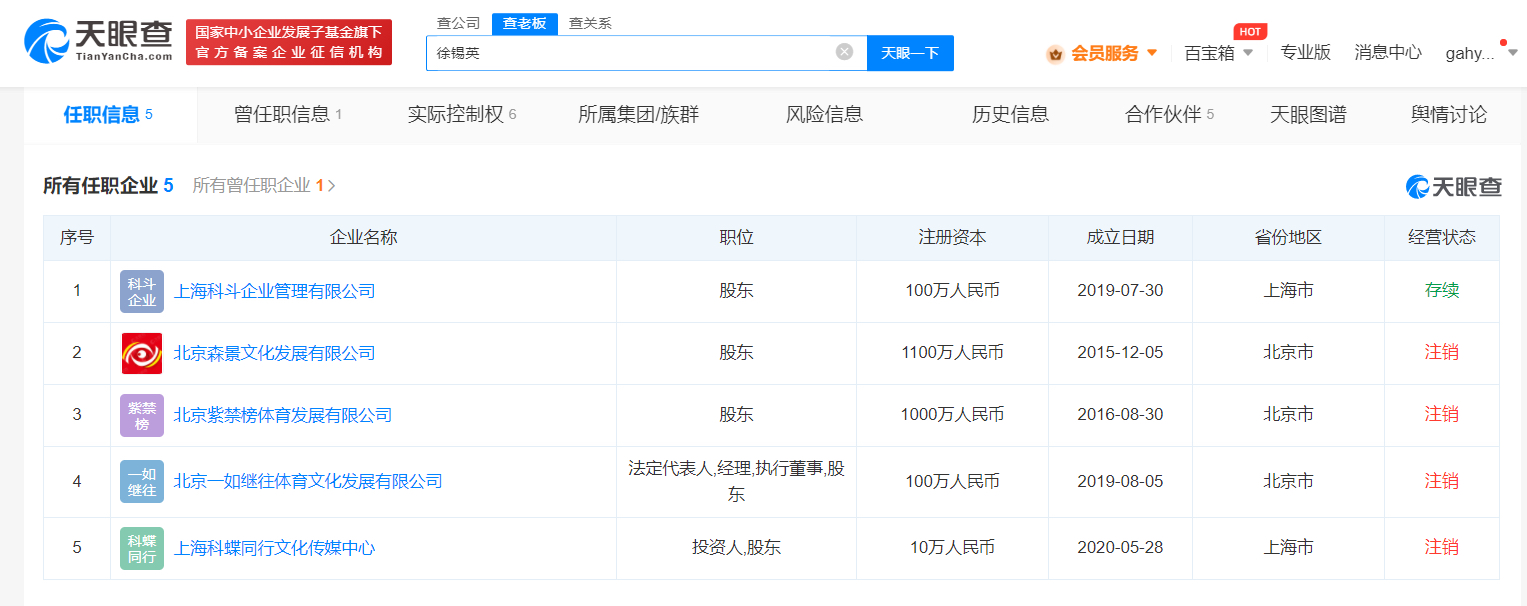
Task: Click the 所有曾任职企业 1 label
Action: (x=258, y=186)
